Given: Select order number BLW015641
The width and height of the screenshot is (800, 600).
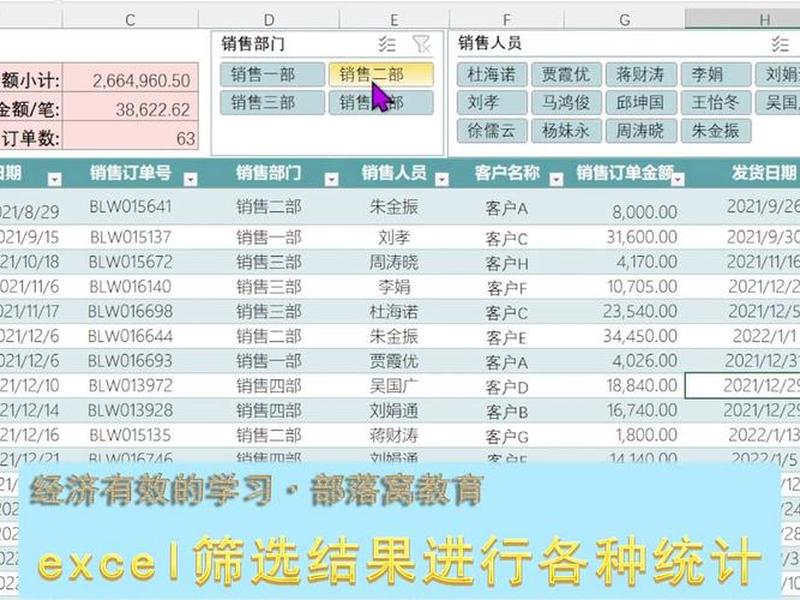Looking at the screenshot, I should (x=130, y=207).
